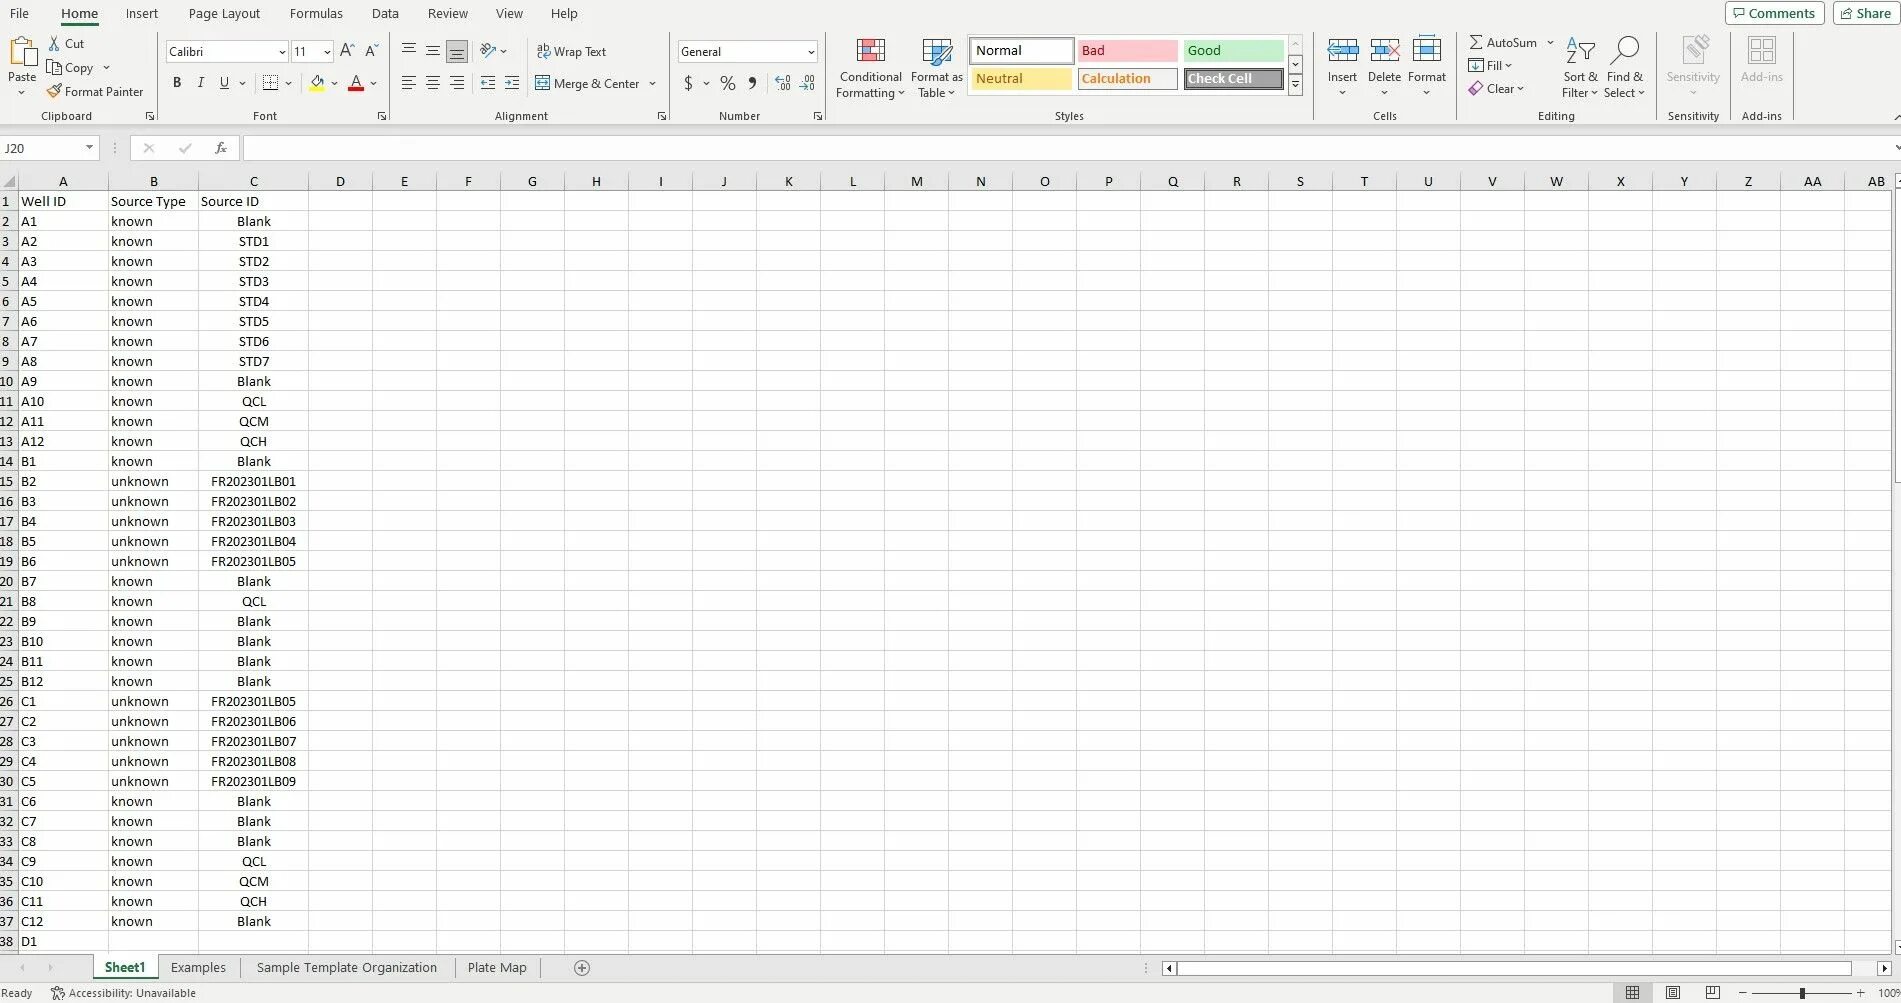
Task: Open Find & Select magnifier
Action: (1624, 68)
